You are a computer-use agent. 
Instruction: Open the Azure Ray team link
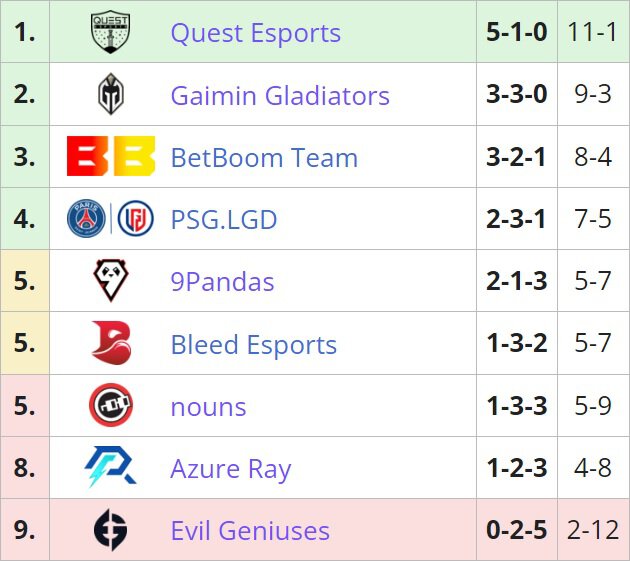point(231,469)
